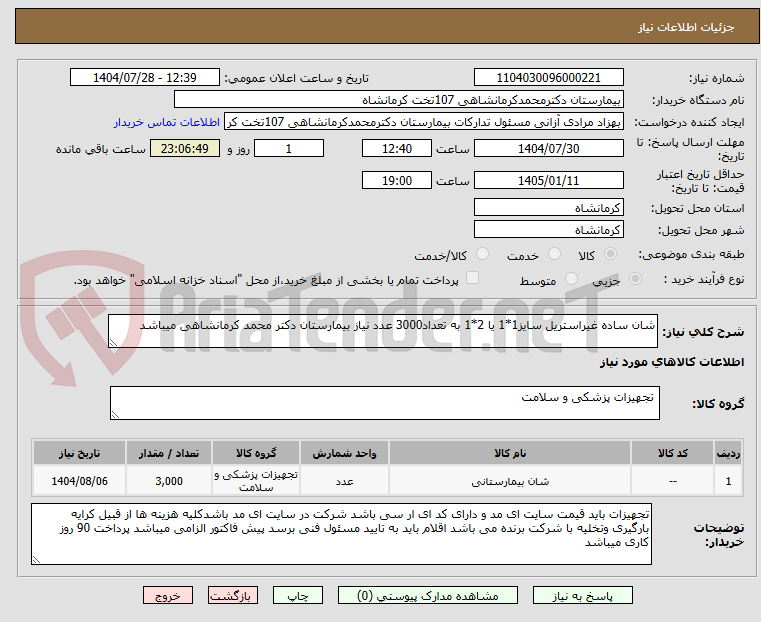Select the جزیی purchase type radio
This screenshot has width=761, height=622.
click(635, 278)
